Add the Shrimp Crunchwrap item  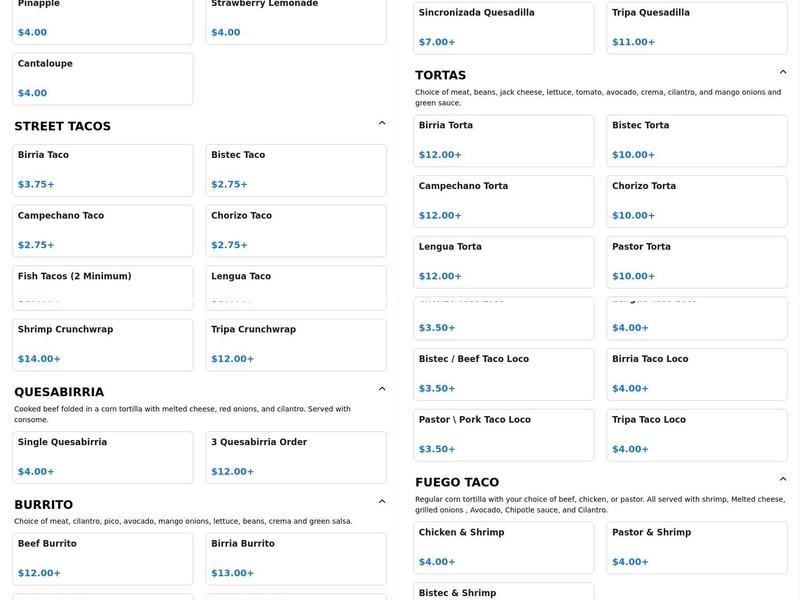coord(102,344)
